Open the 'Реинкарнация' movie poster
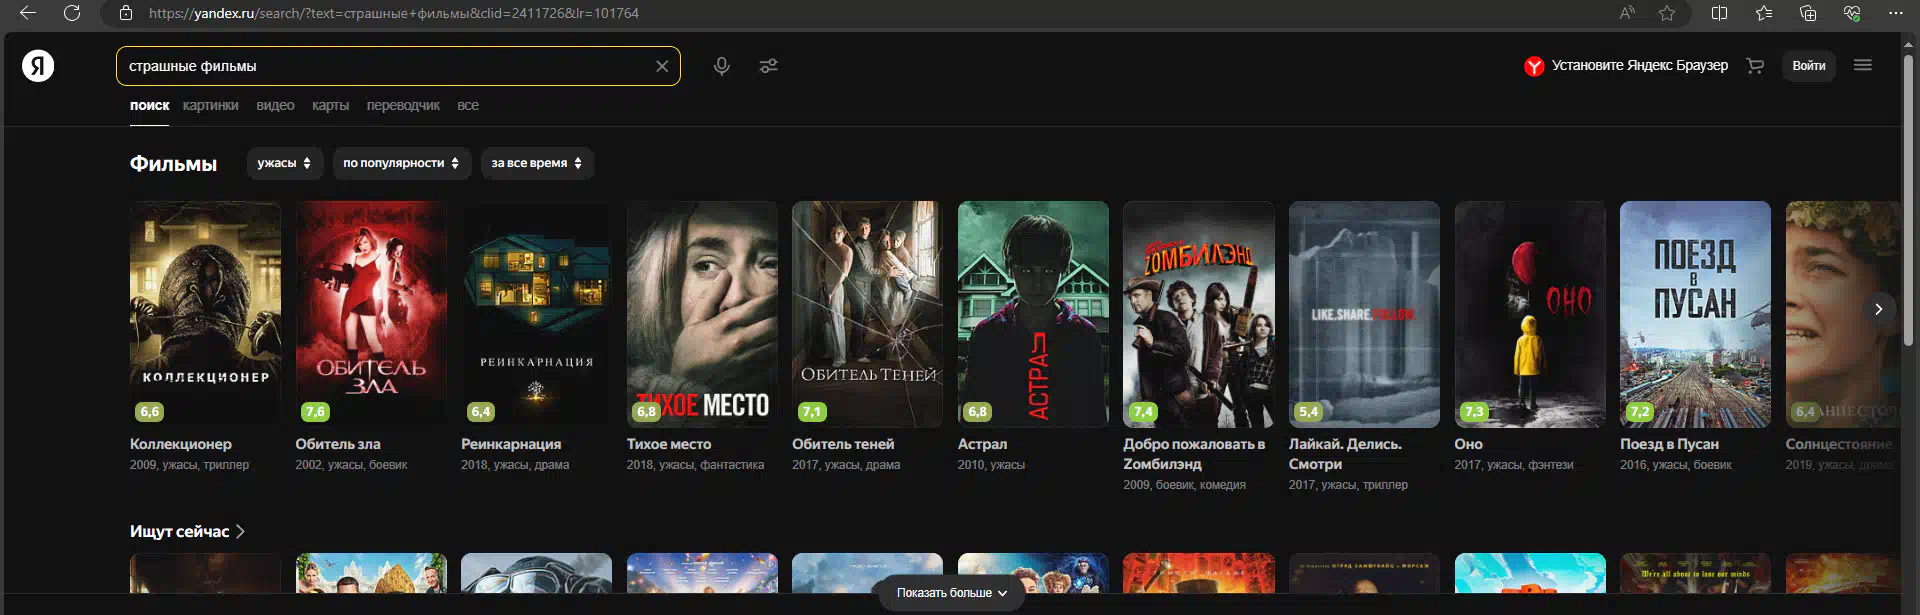 coord(536,314)
